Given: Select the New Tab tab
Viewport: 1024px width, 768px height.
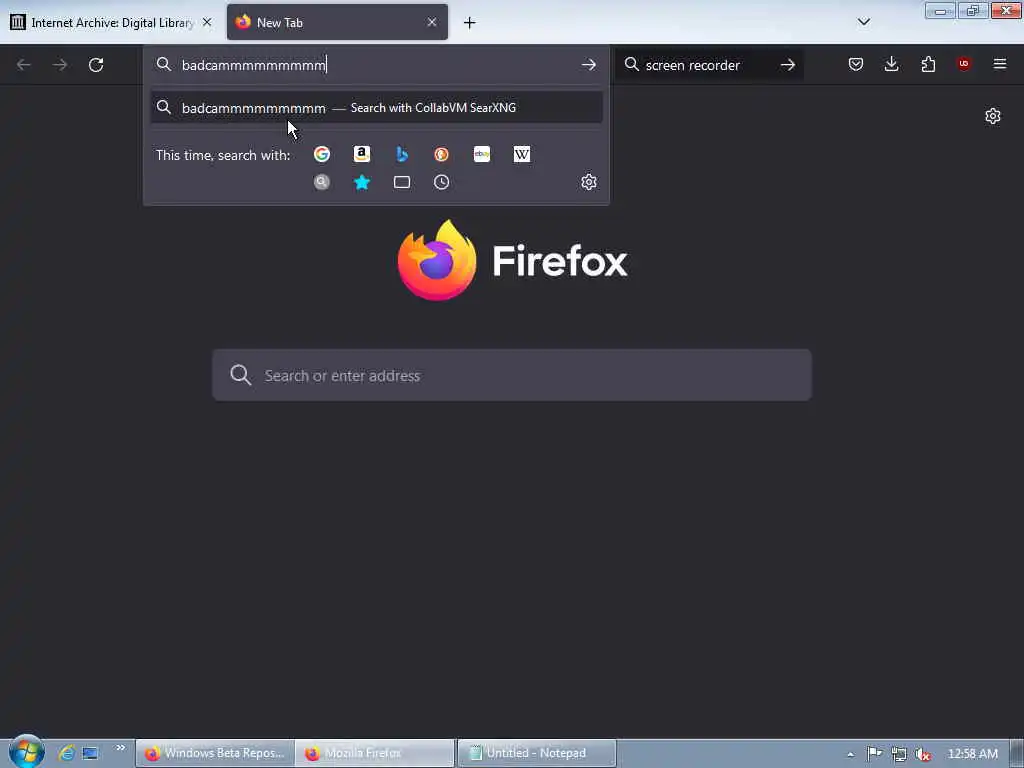Looking at the screenshot, I should [x=337, y=23].
